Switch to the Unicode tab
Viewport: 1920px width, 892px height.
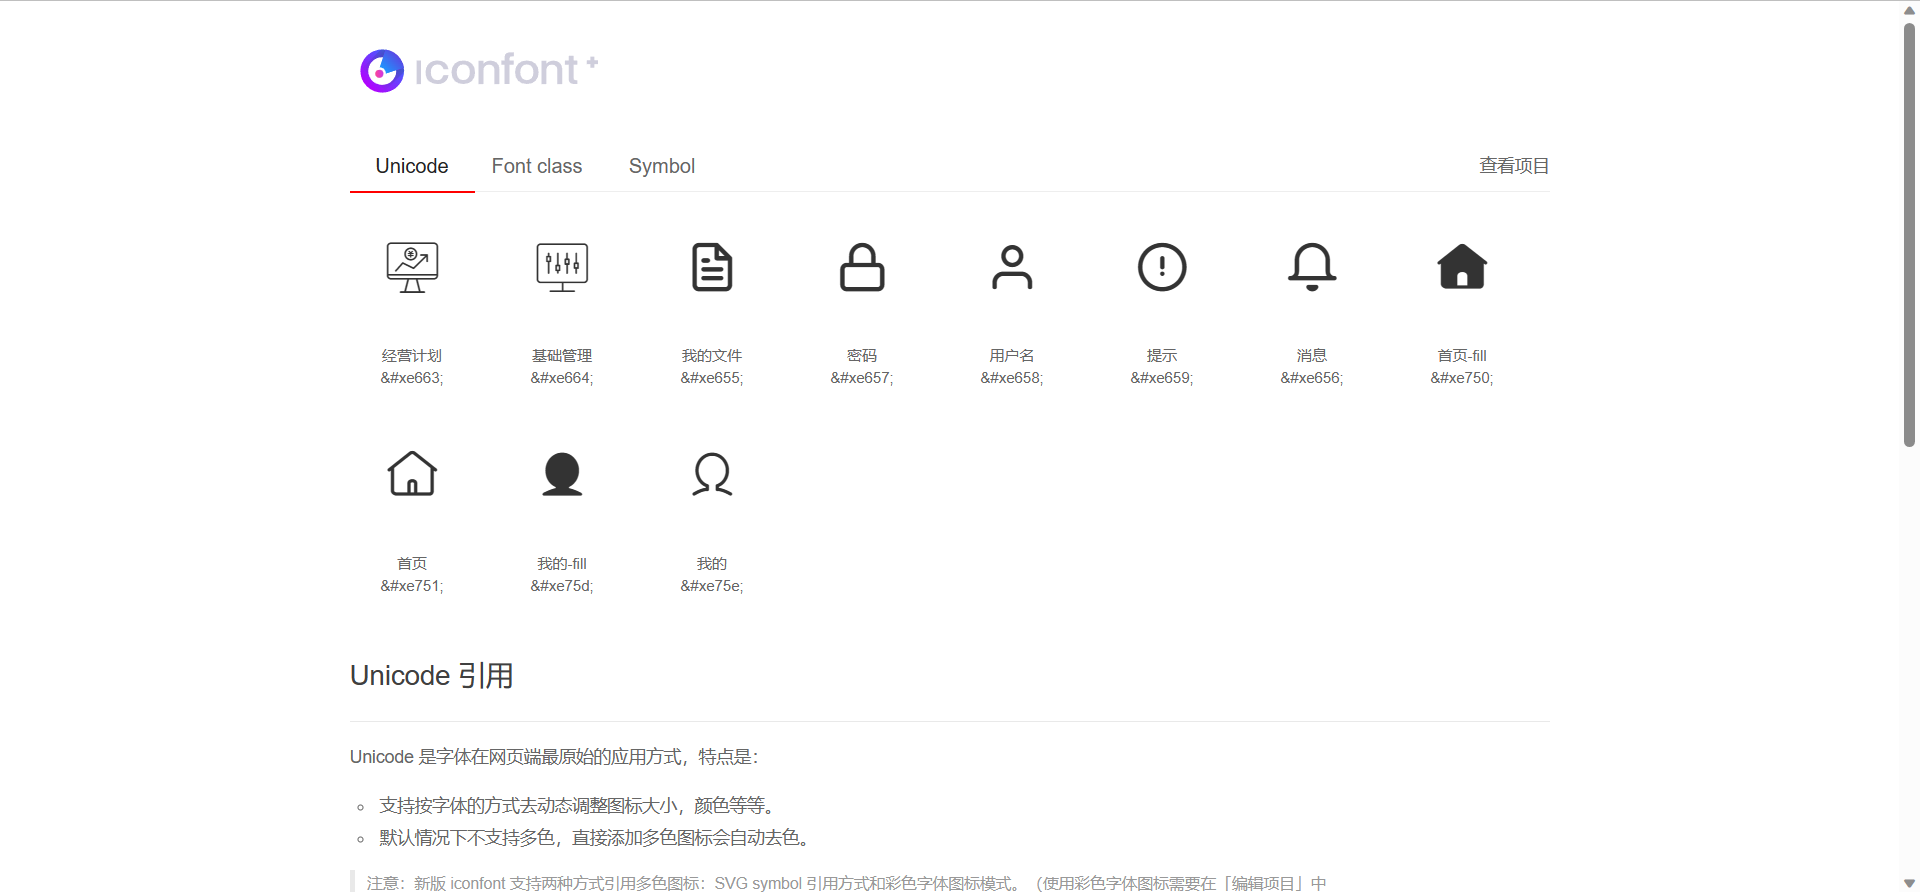click(x=412, y=166)
